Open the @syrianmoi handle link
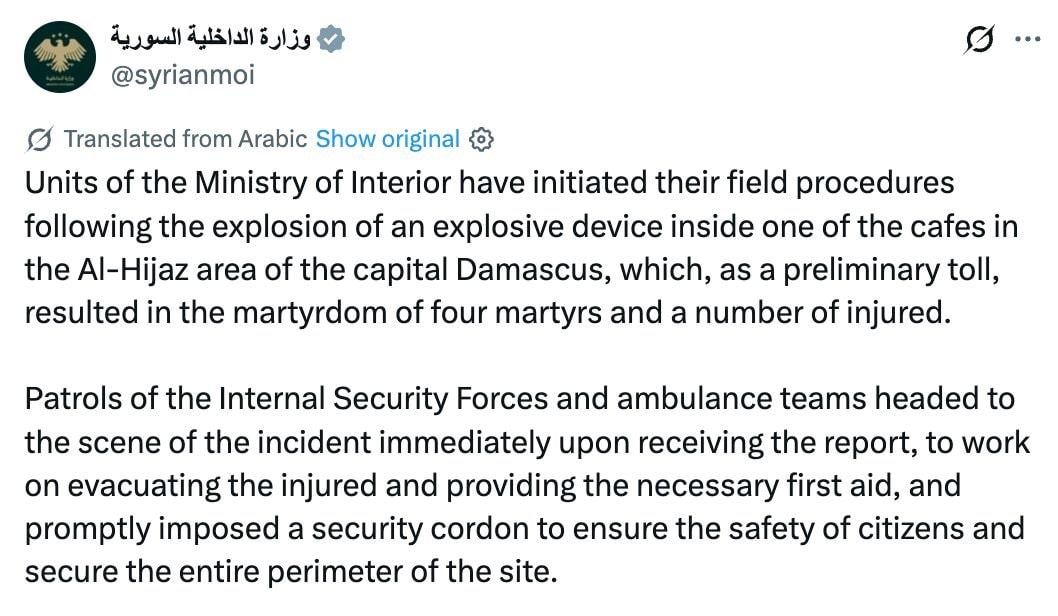1058x616 pixels. [x=183, y=74]
